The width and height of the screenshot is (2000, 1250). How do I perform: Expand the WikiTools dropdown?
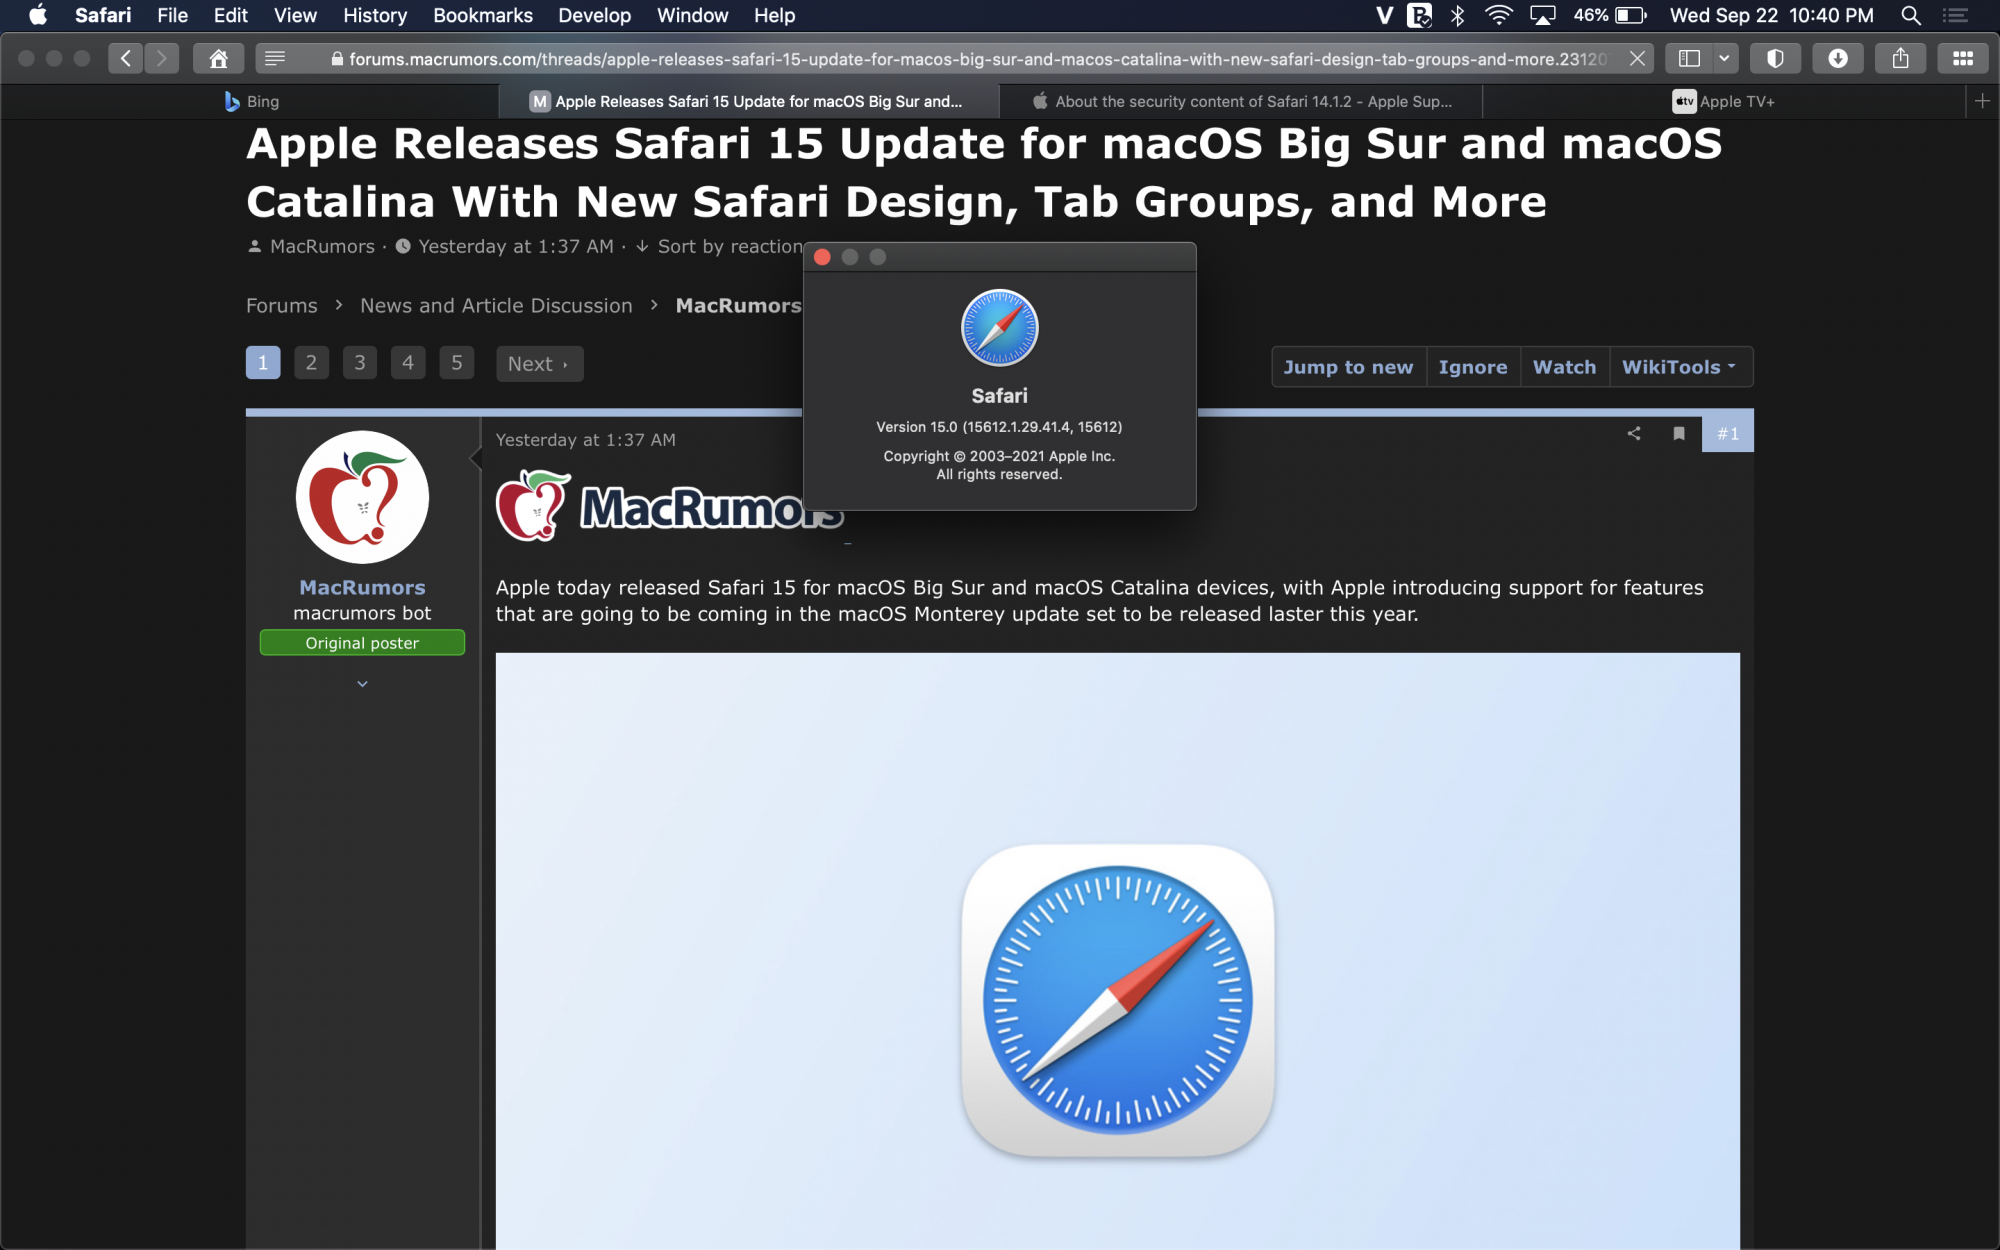point(1679,367)
